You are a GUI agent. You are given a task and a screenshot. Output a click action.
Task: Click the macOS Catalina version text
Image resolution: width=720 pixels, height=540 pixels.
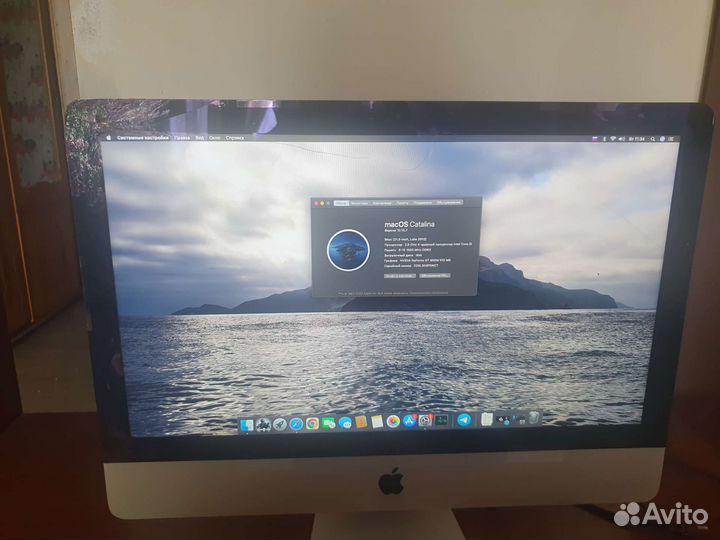pyautogui.click(x=396, y=231)
